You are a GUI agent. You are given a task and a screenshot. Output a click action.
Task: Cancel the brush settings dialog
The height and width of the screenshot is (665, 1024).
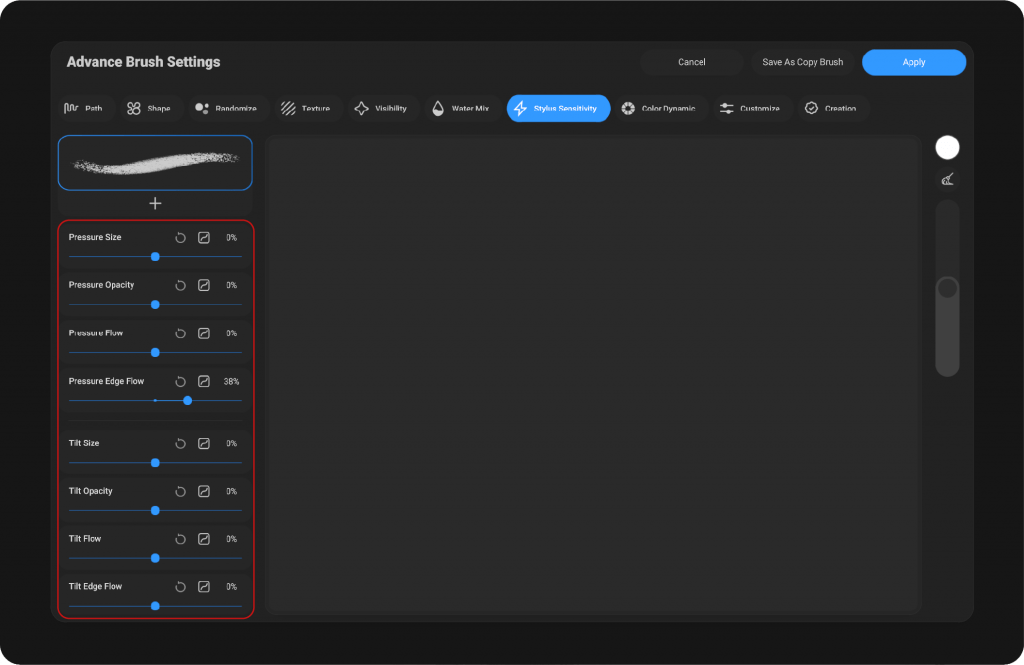pyautogui.click(x=691, y=62)
